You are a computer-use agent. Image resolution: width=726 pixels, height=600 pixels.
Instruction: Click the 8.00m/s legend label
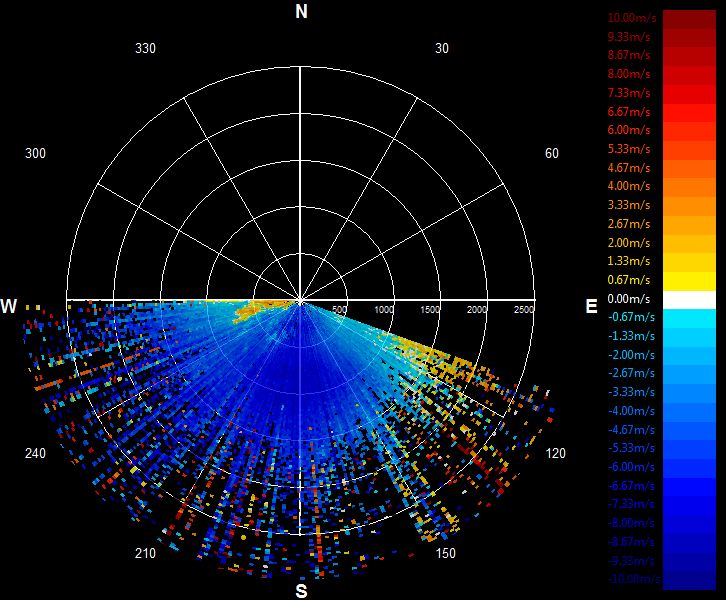[x=629, y=74]
